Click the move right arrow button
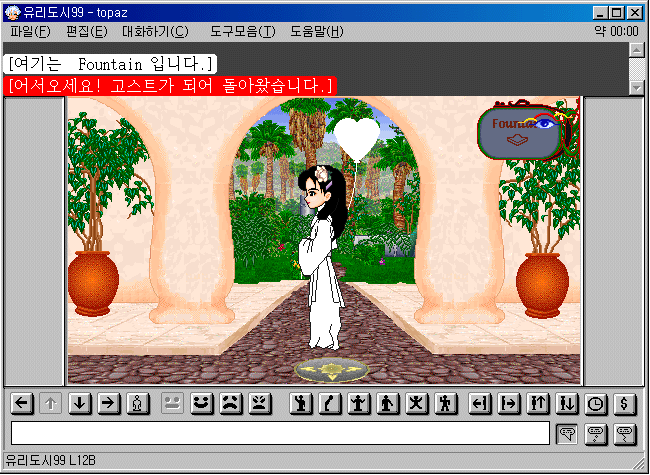Image resolution: width=650 pixels, height=475 pixels. click(x=109, y=404)
